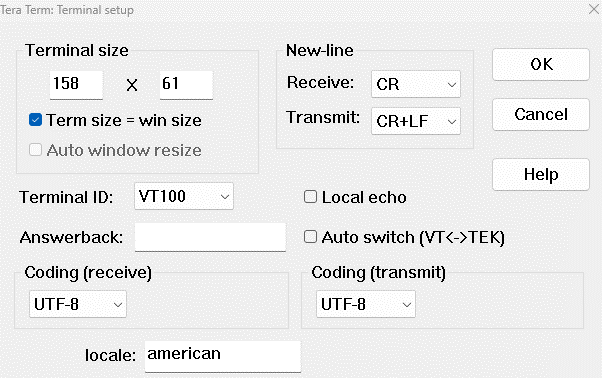Close the Terminal setup window
The image size is (602, 378).
pyautogui.click(x=594, y=9)
